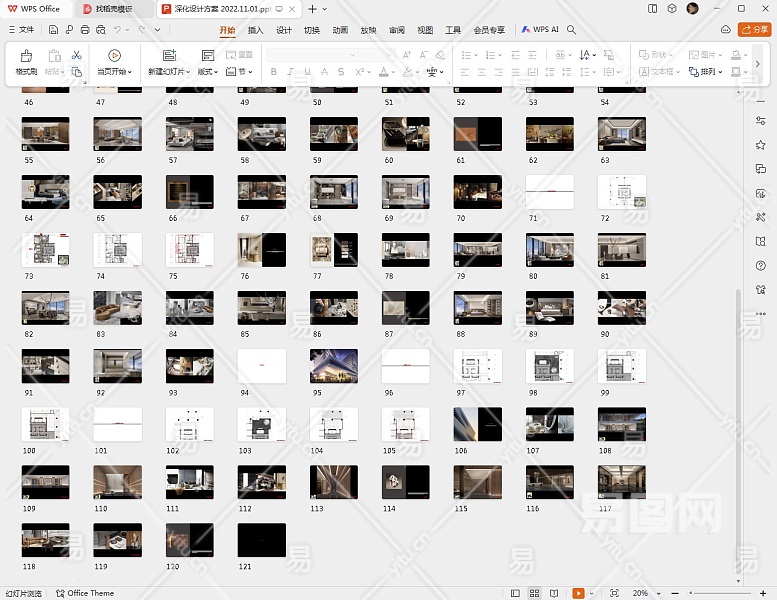Select slide thumbnail number 95
The image size is (777, 600).
[x=333, y=366]
